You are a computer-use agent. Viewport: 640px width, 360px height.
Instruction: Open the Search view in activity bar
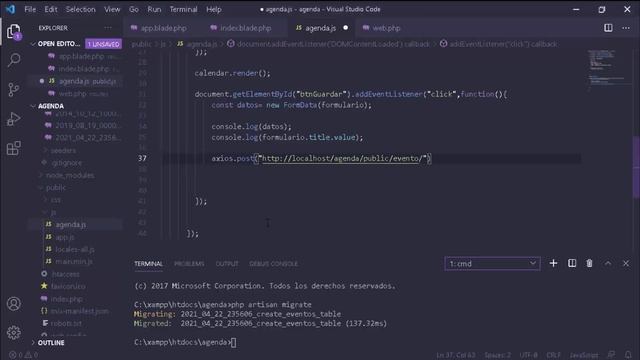(x=13, y=60)
